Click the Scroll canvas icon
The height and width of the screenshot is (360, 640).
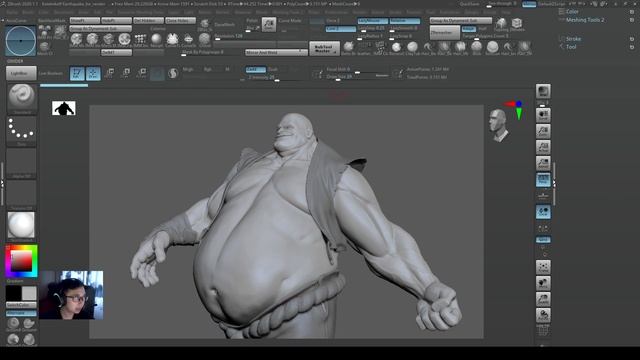point(543,115)
